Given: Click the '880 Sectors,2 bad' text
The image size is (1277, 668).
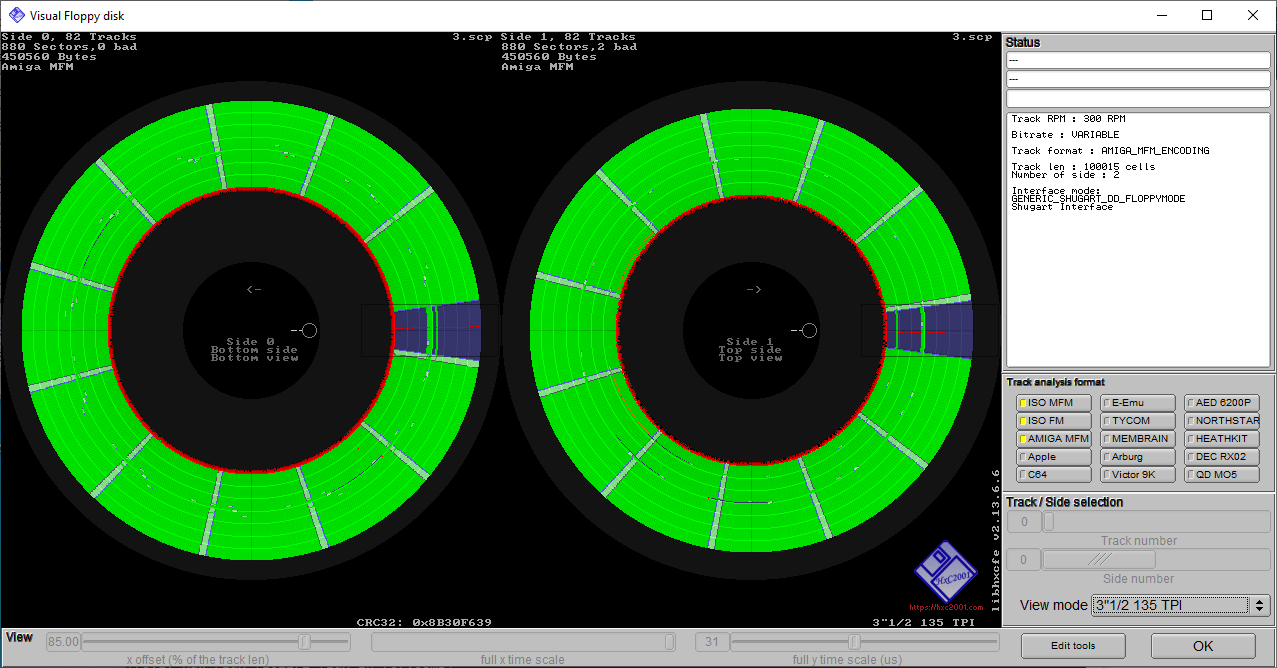Looking at the screenshot, I should (569, 47).
